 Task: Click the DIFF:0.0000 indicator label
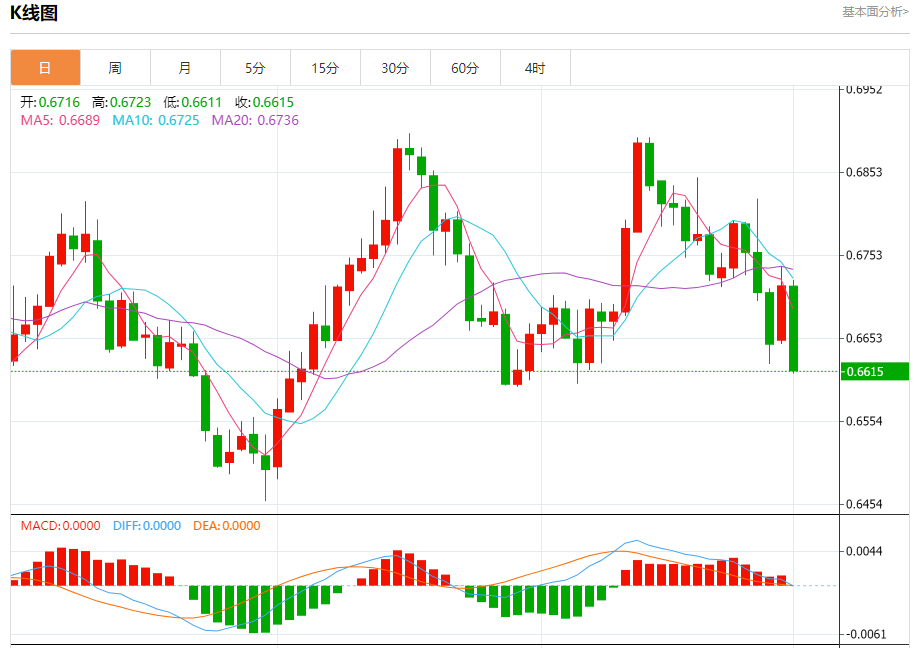click(147, 526)
